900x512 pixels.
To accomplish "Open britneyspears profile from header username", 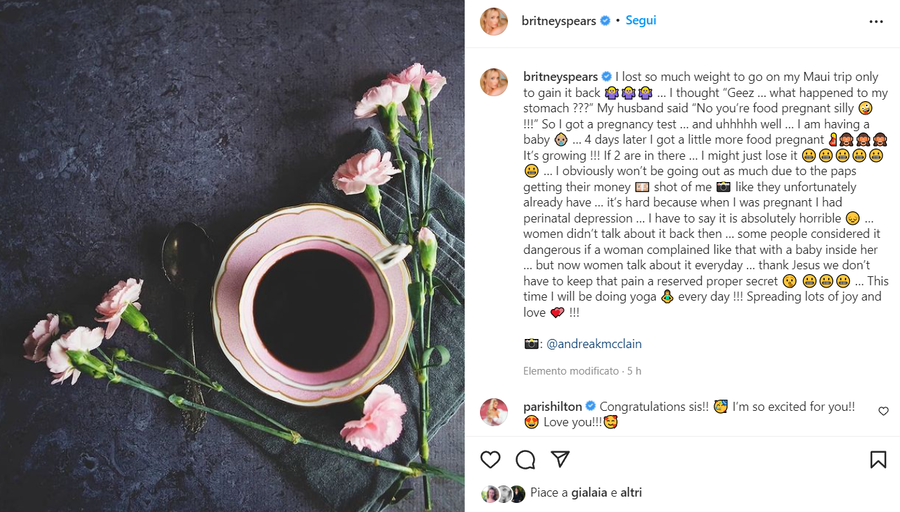I will (559, 20).
